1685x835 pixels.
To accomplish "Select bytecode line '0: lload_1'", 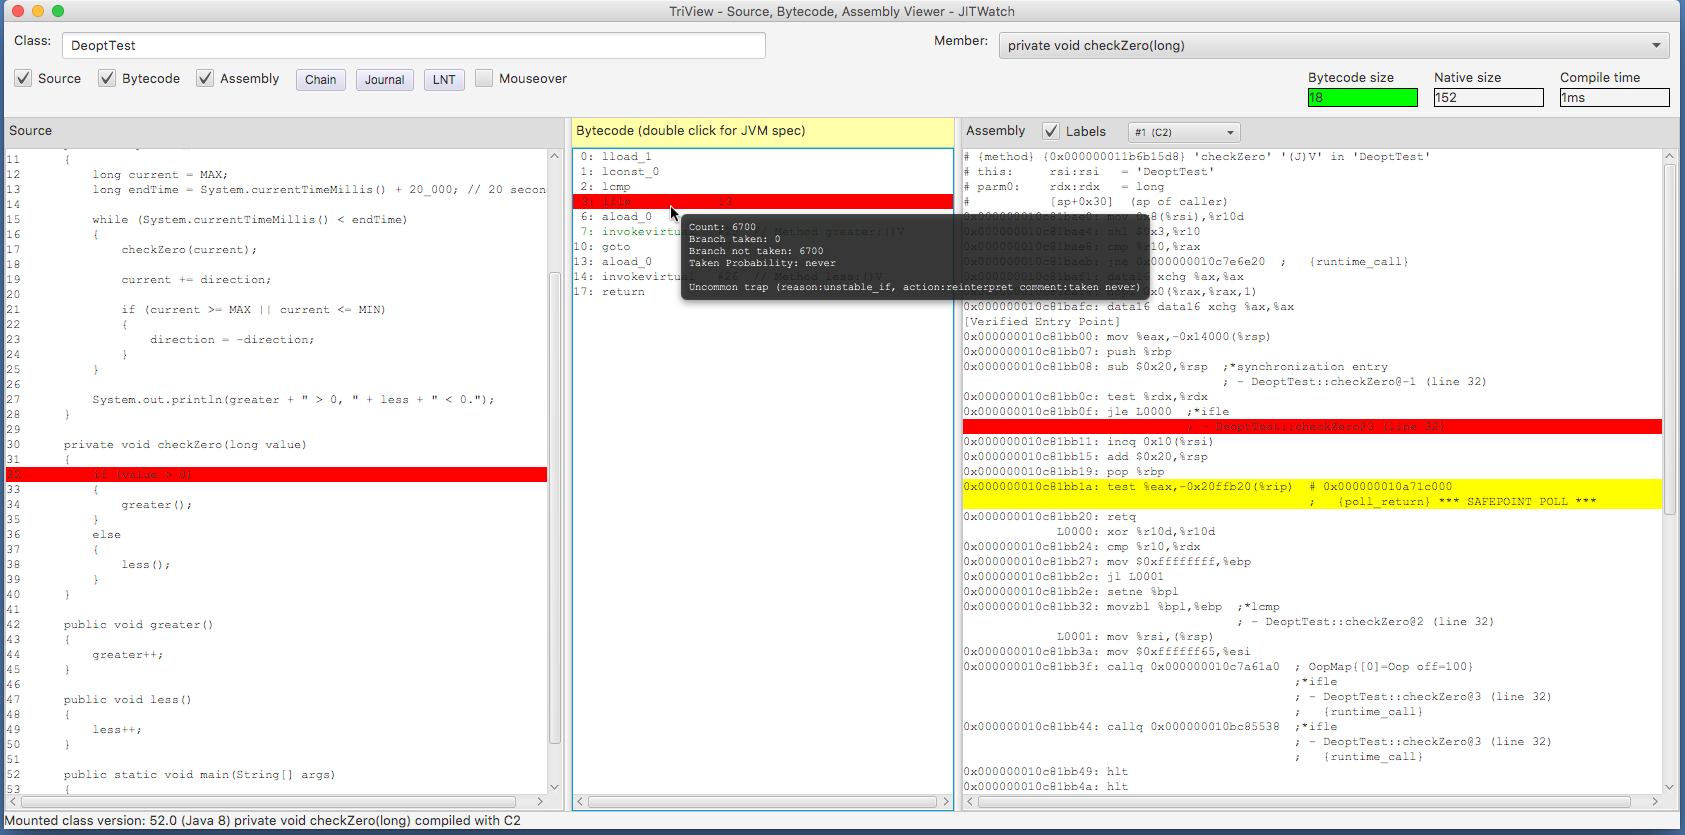I will [763, 157].
